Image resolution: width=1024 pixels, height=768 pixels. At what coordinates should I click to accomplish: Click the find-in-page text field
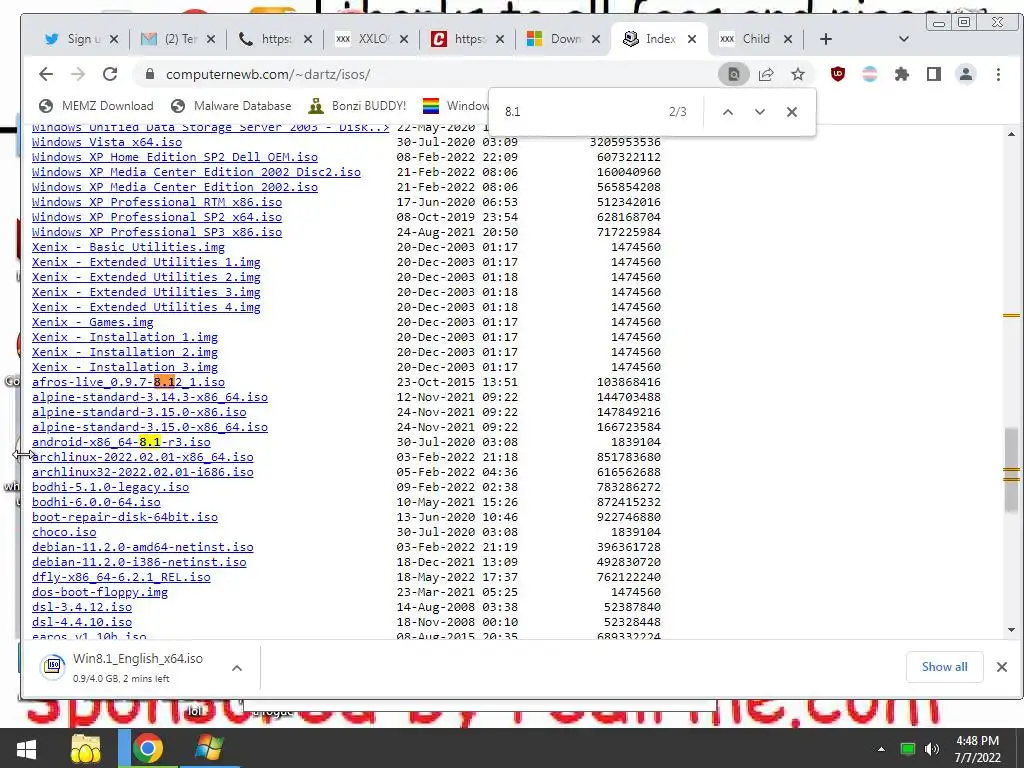[x=581, y=112]
